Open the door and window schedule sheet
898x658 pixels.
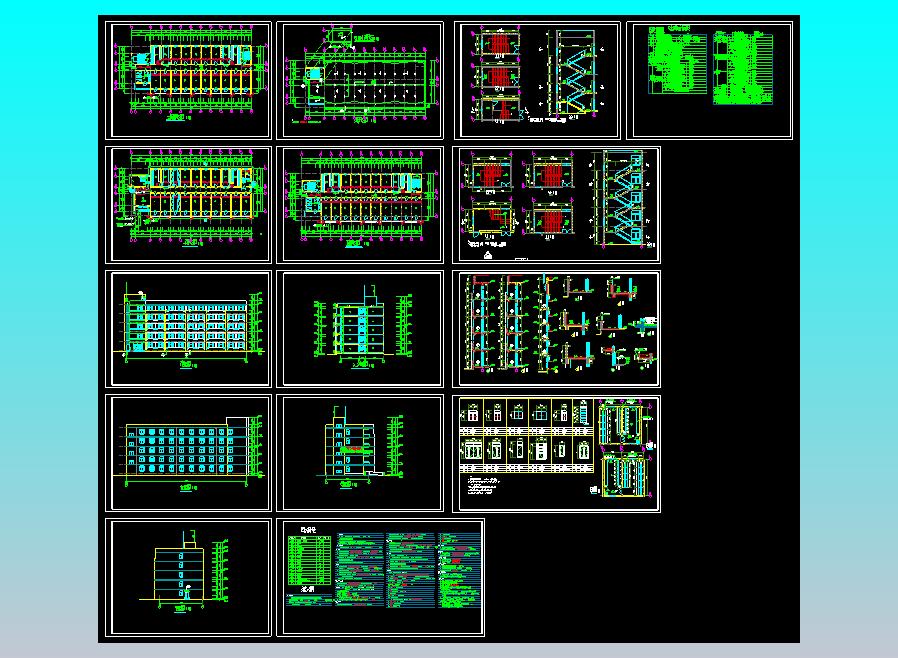pyautogui.click(x=556, y=453)
